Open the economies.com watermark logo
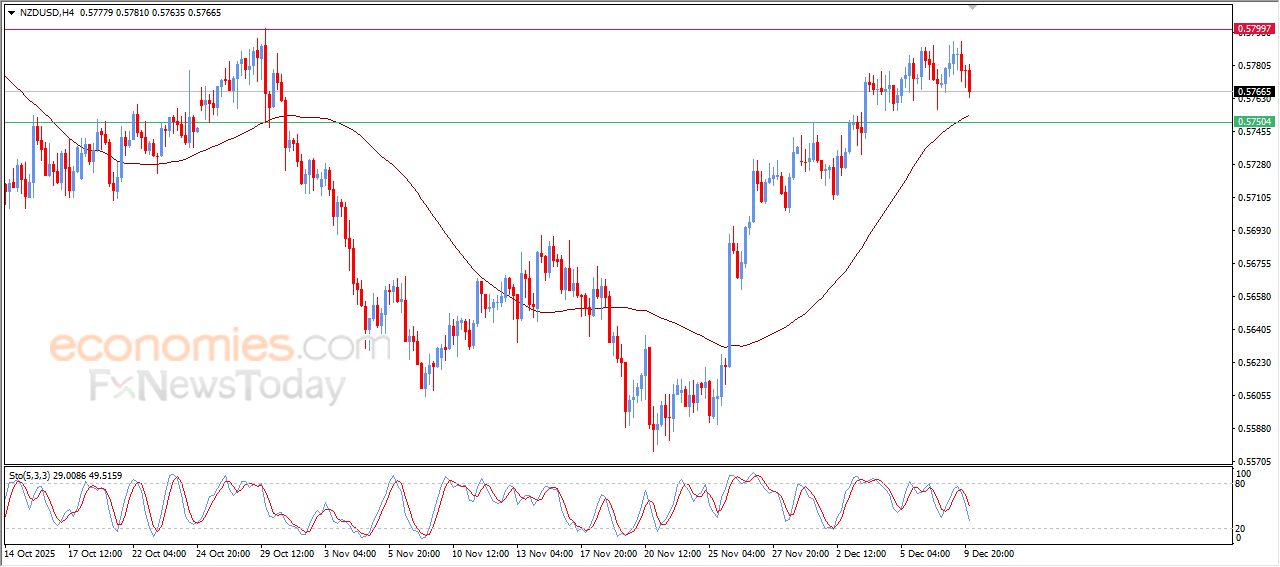1280x567 pixels. [x=206, y=347]
